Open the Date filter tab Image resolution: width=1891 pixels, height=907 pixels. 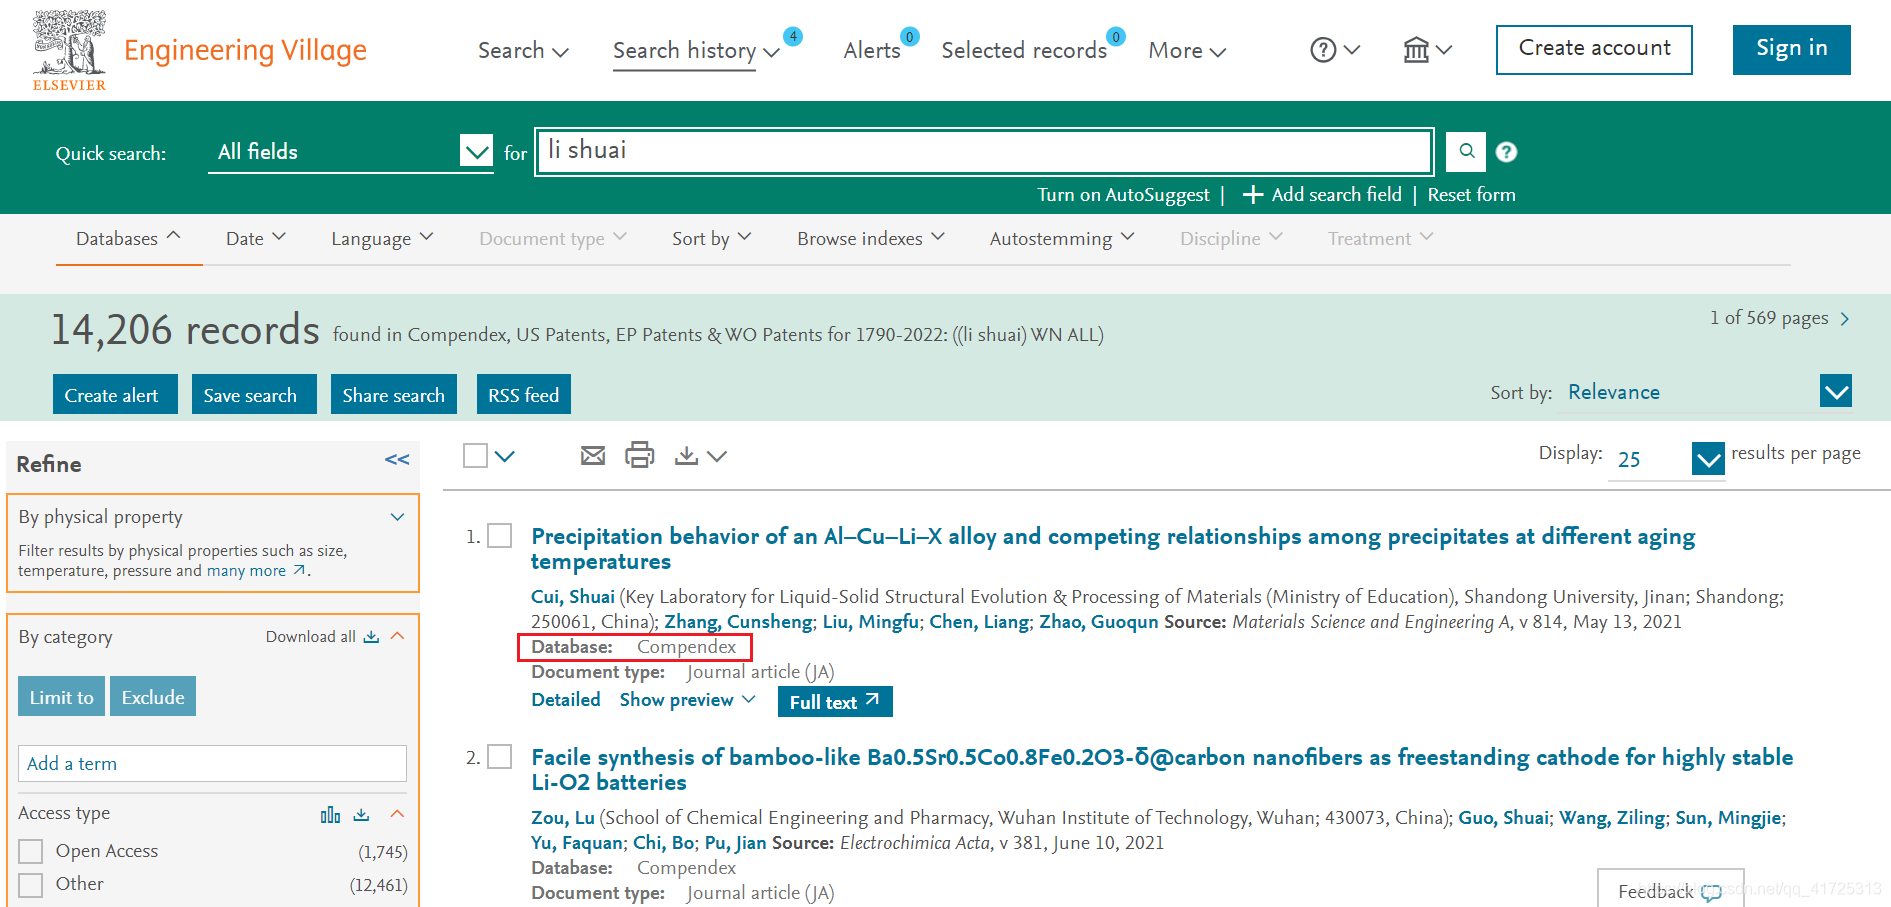point(256,239)
